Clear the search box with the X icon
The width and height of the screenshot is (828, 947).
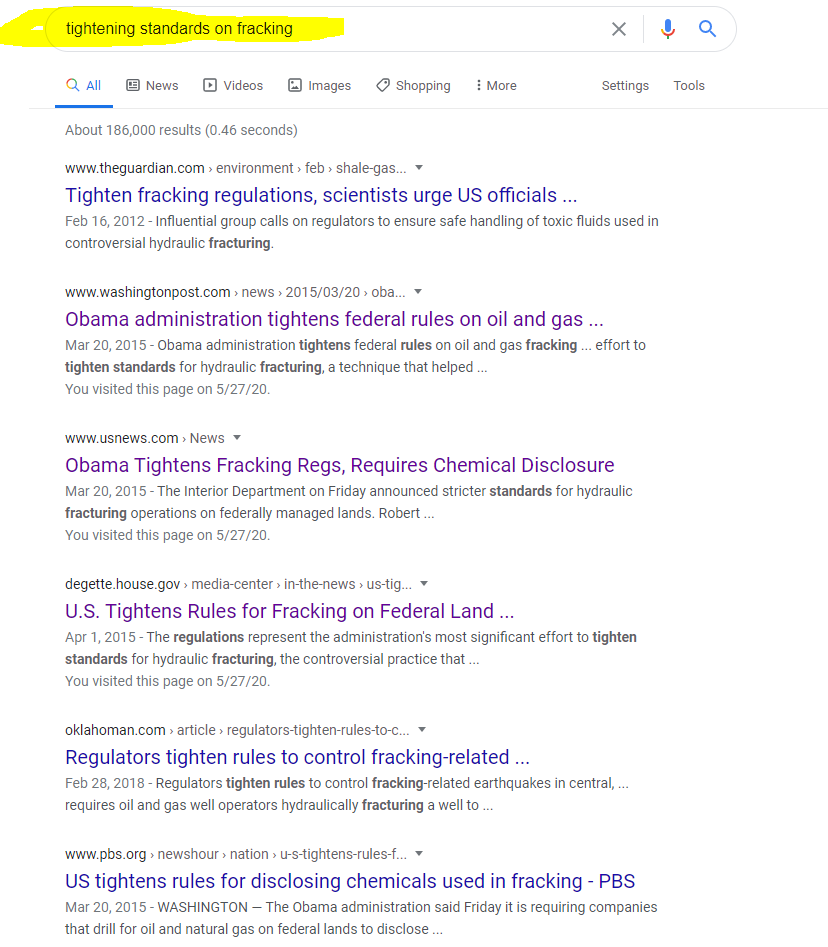[619, 29]
